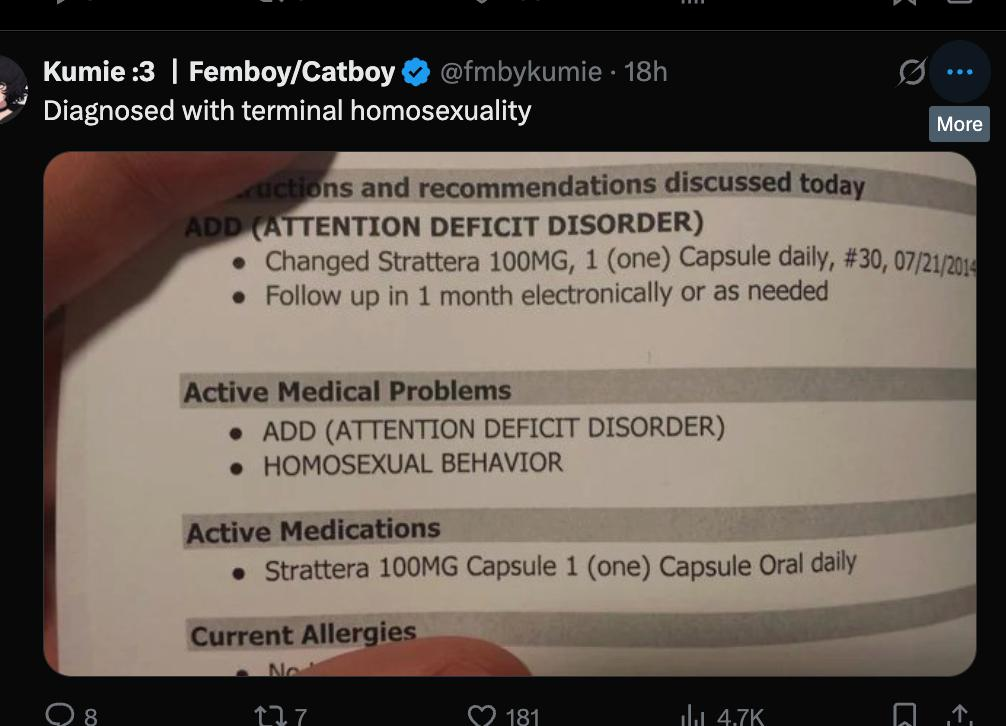Click the blue verified badge
This screenshot has height=726, width=1006.
[x=416, y=72]
